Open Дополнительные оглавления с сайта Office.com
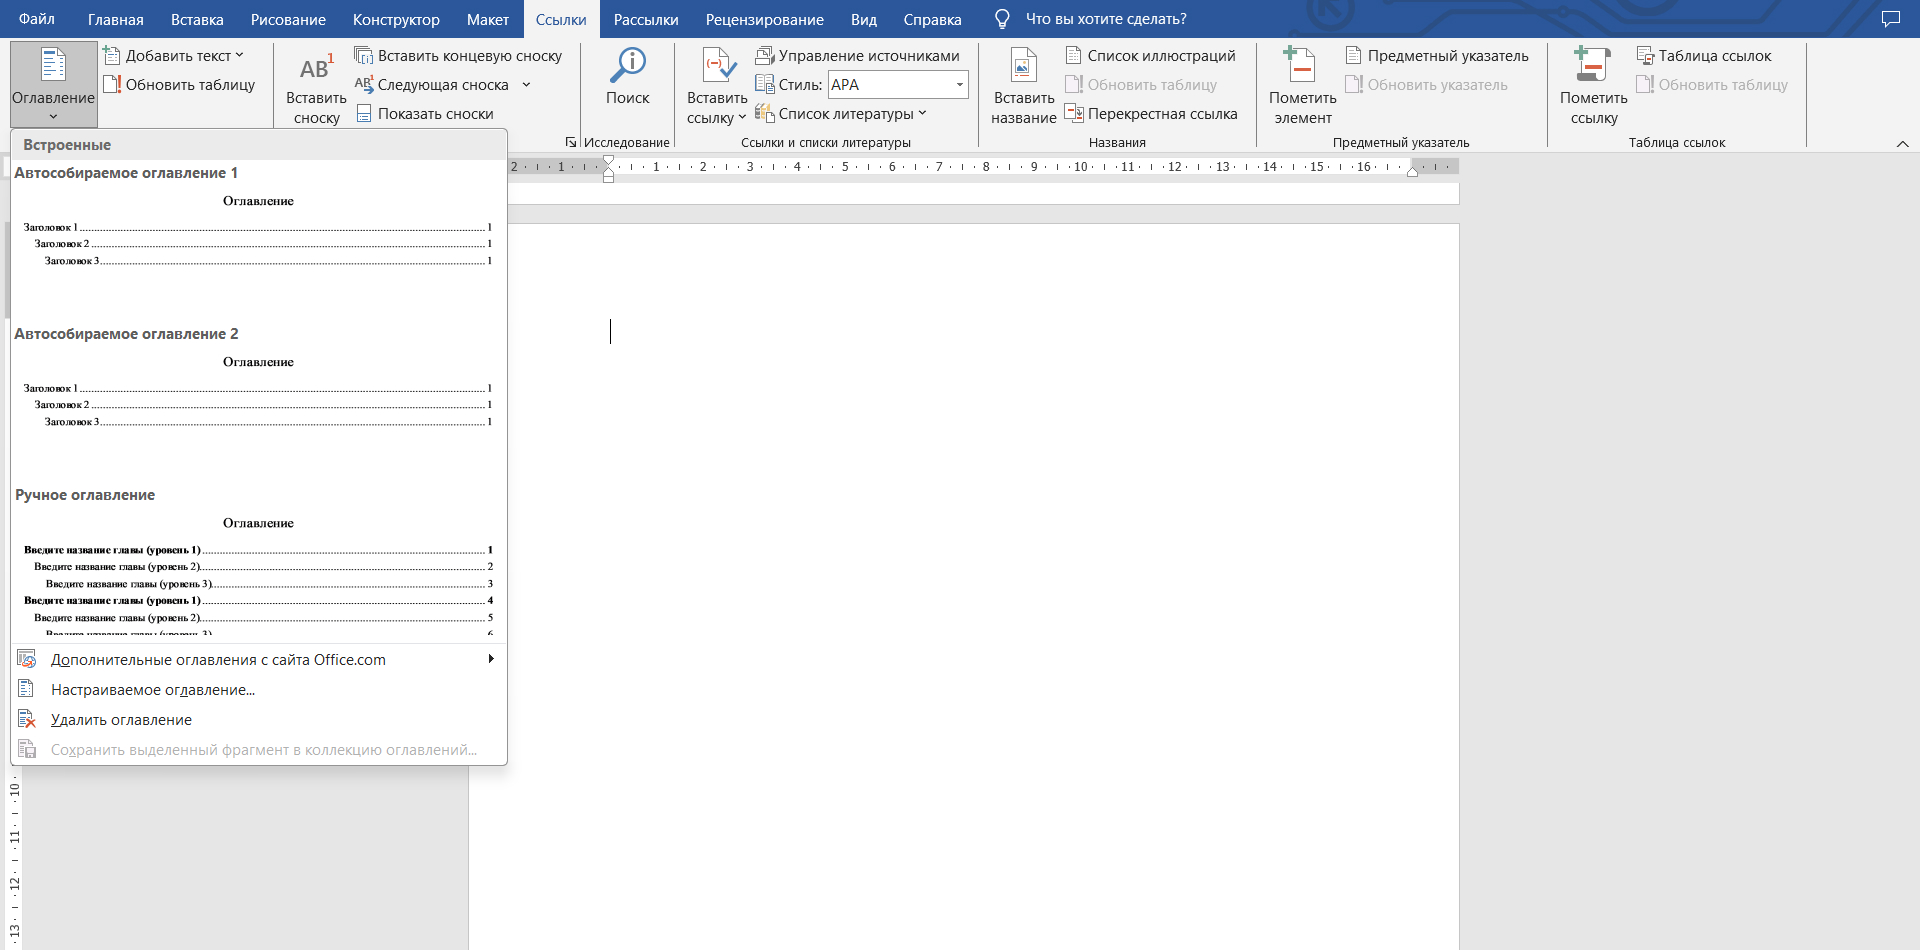1920x950 pixels. 258,660
